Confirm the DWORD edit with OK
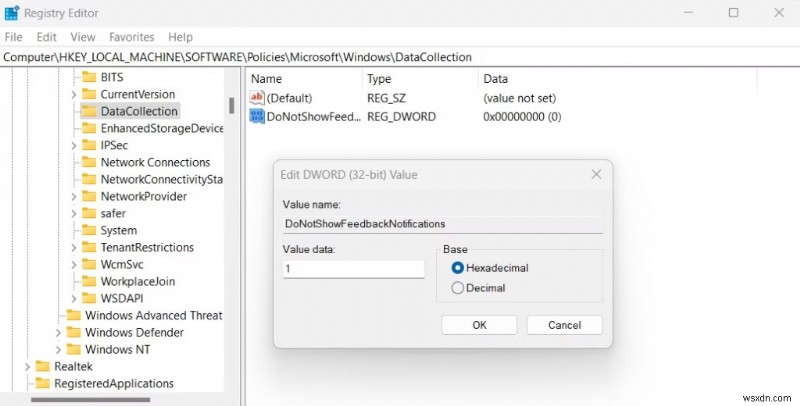This screenshot has width=800, height=406. click(479, 325)
